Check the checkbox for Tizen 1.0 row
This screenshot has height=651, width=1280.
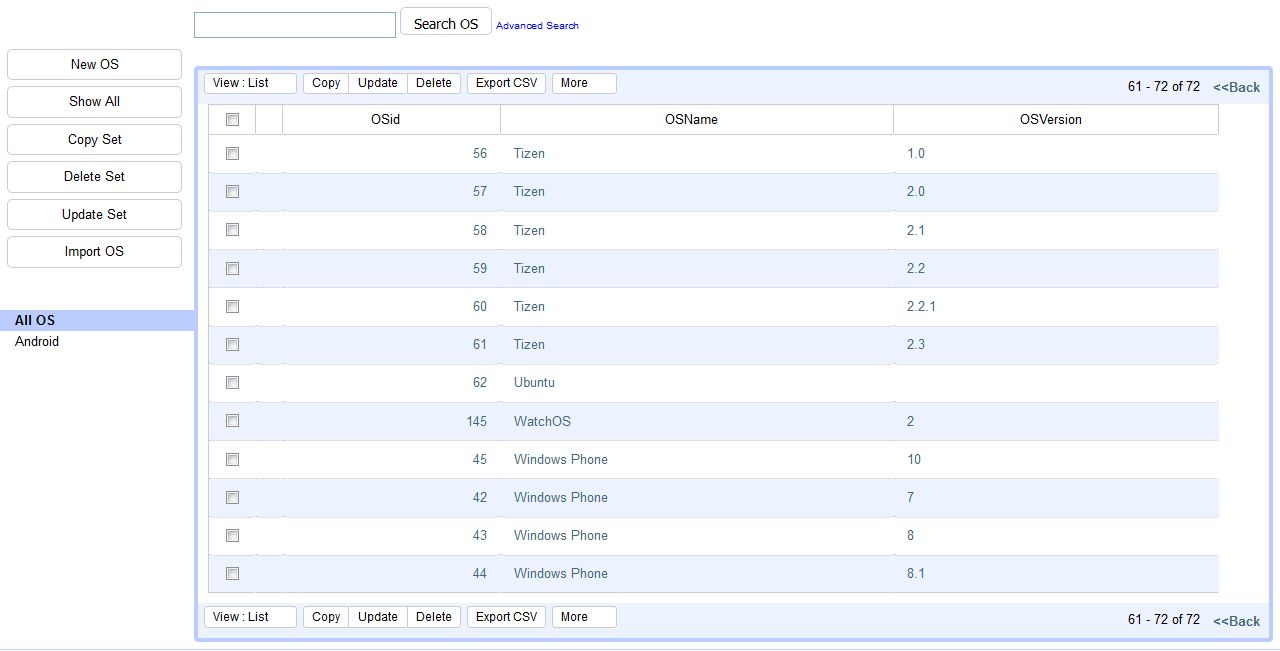pos(233,153)
